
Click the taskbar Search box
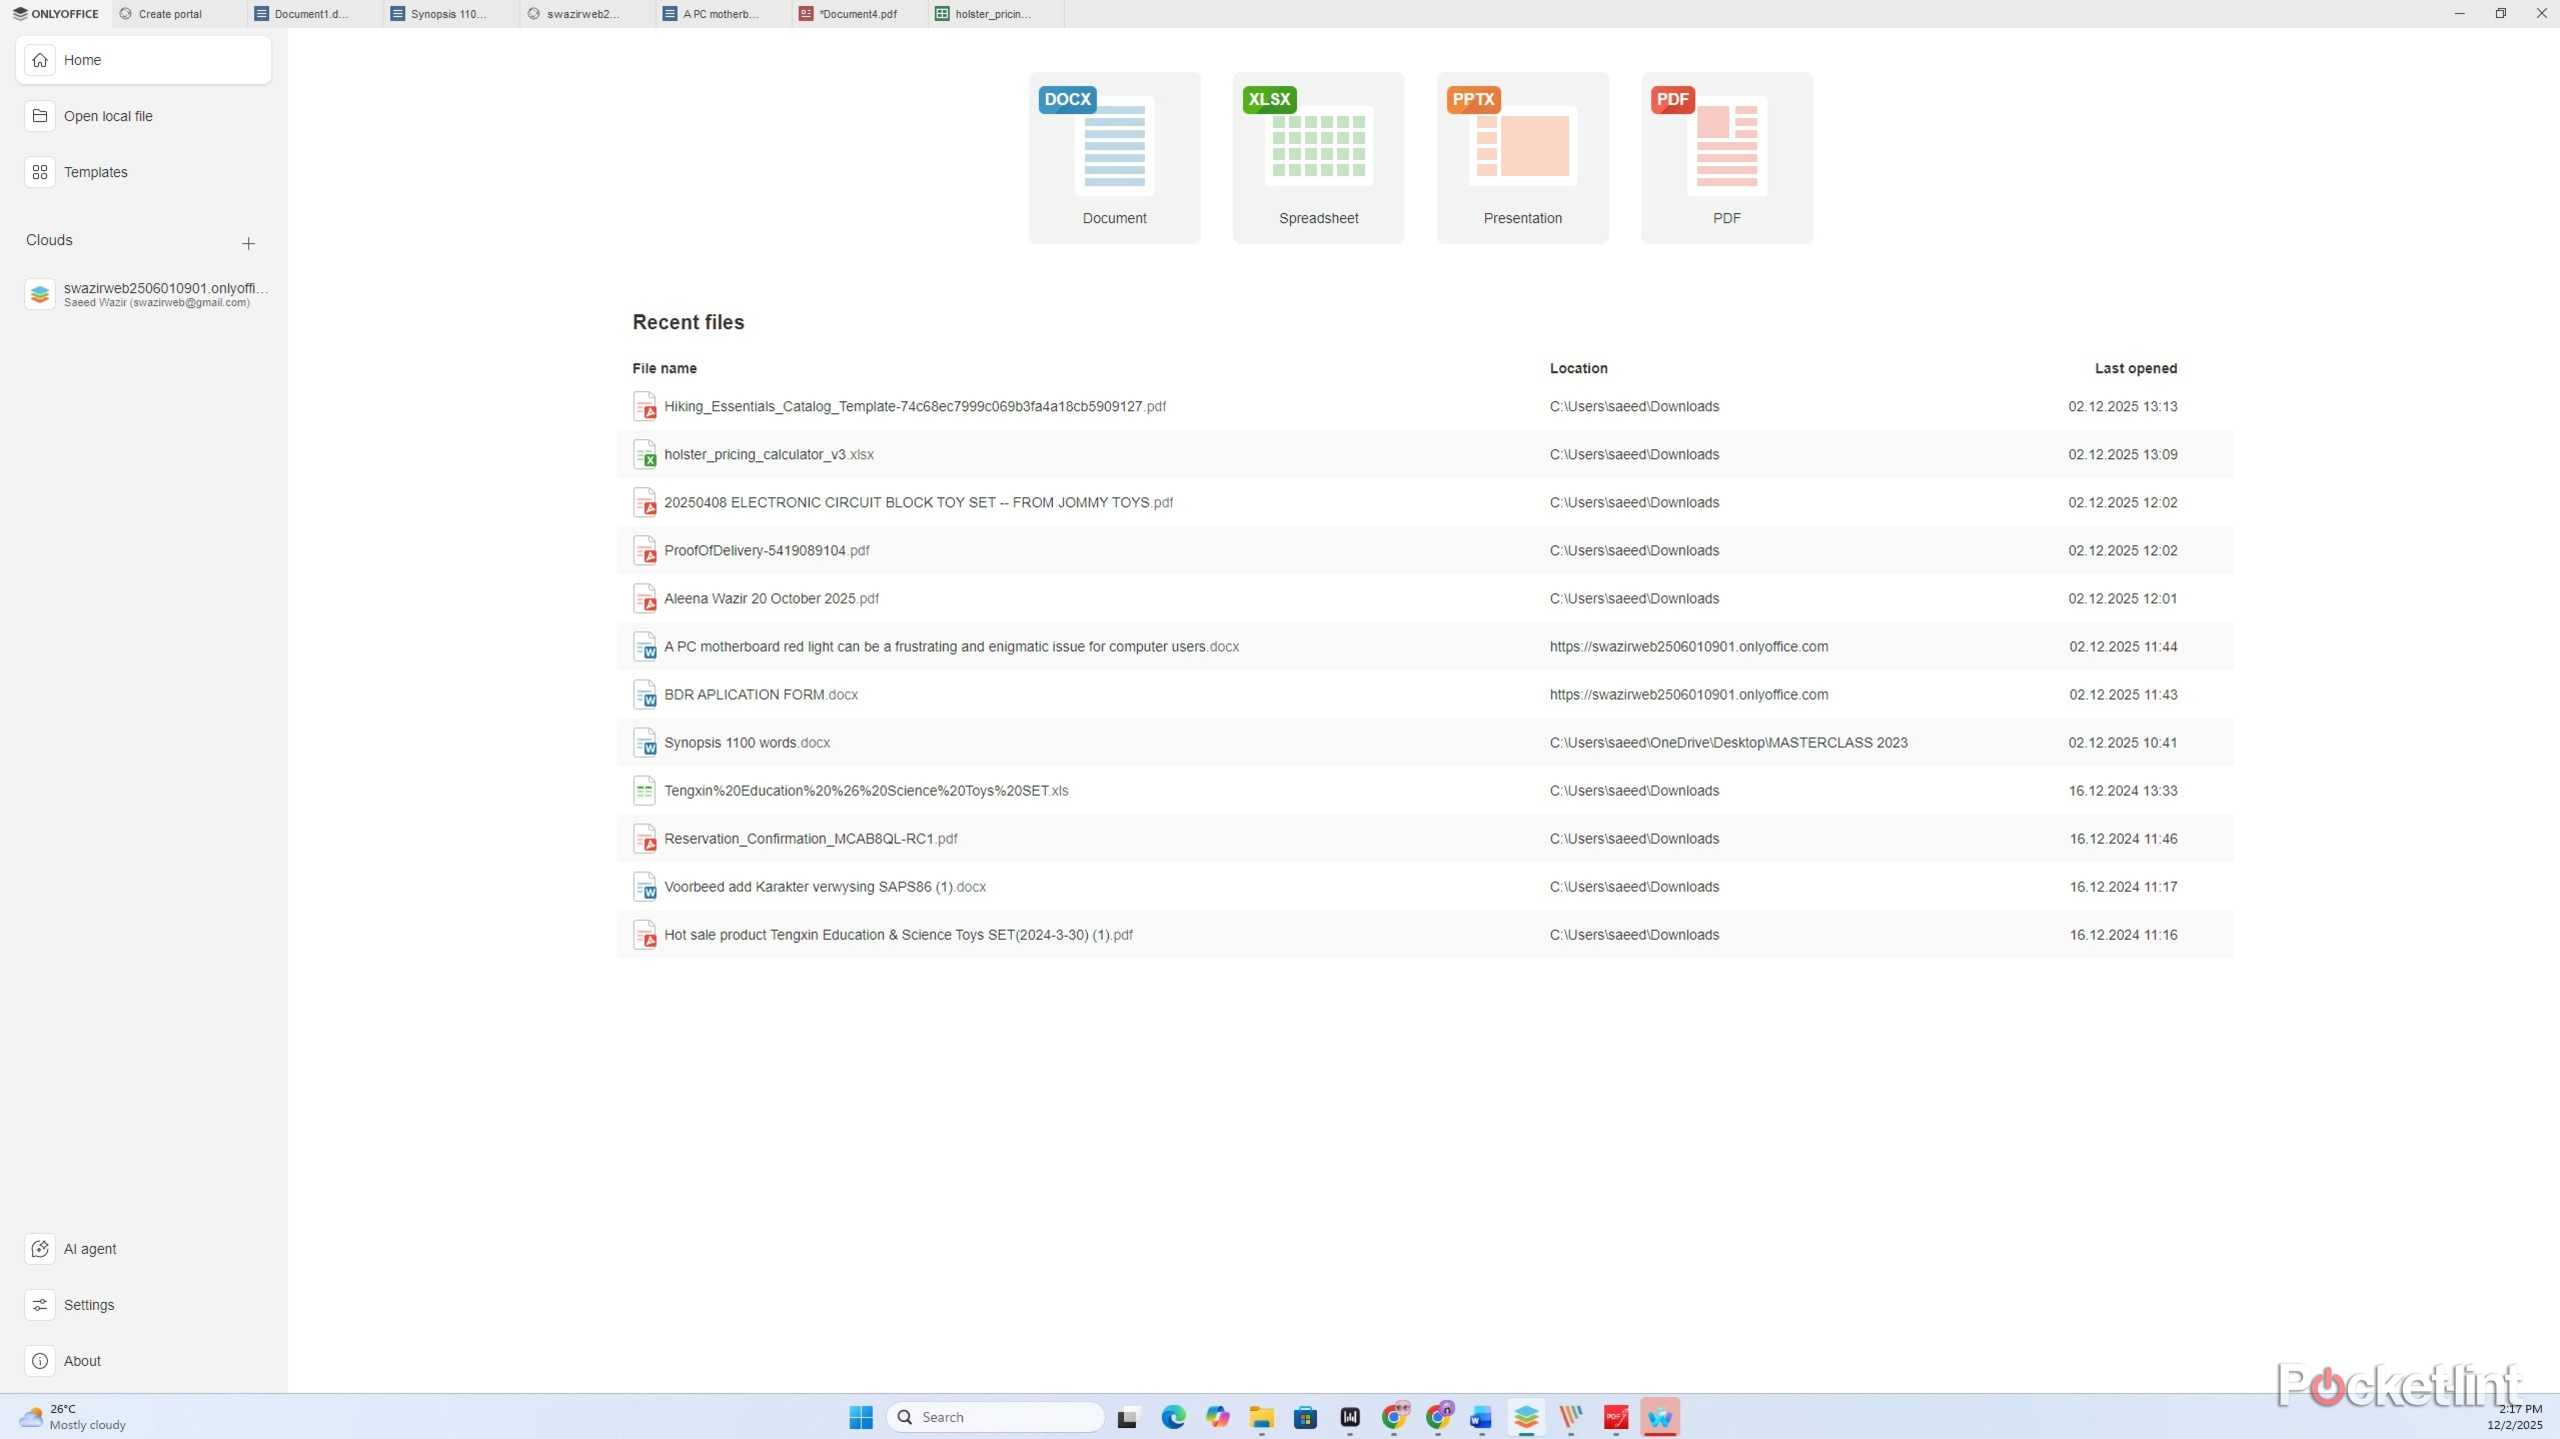(995, 1416)
